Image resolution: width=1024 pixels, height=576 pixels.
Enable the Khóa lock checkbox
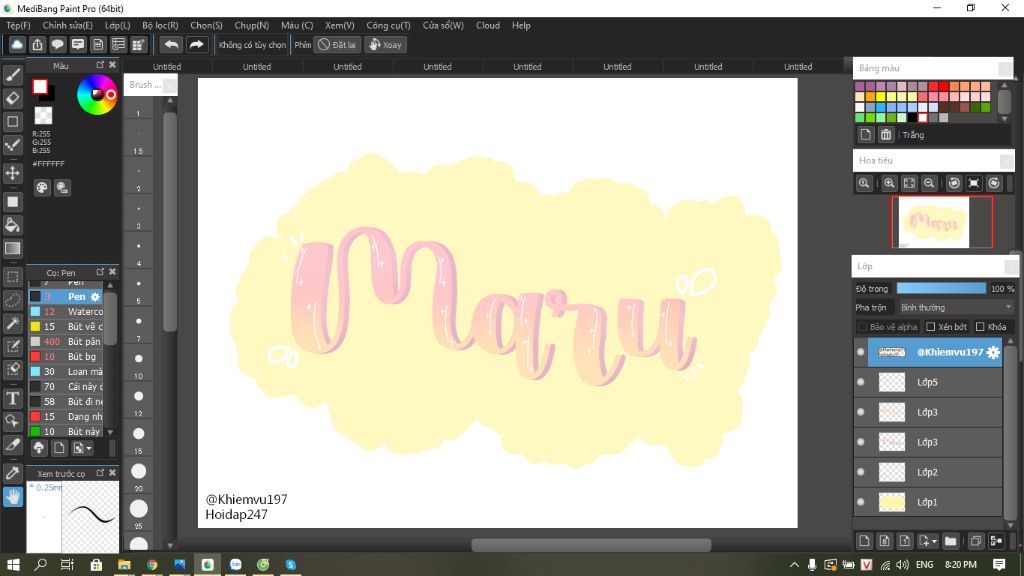[980, 327]
